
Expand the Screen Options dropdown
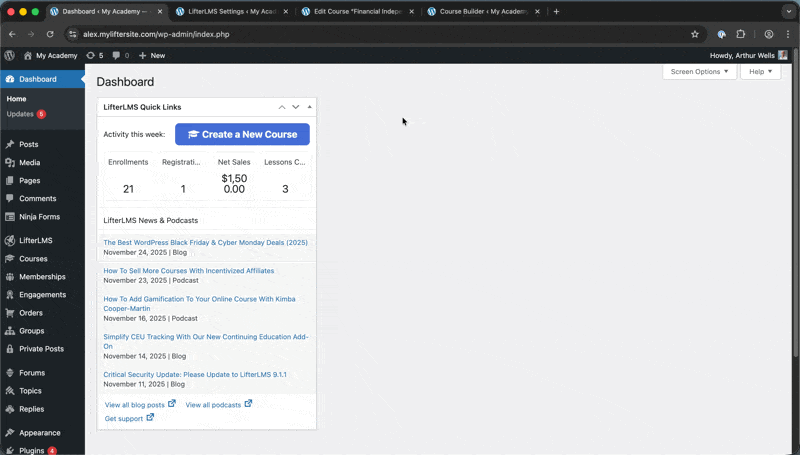tap(699, 72)
